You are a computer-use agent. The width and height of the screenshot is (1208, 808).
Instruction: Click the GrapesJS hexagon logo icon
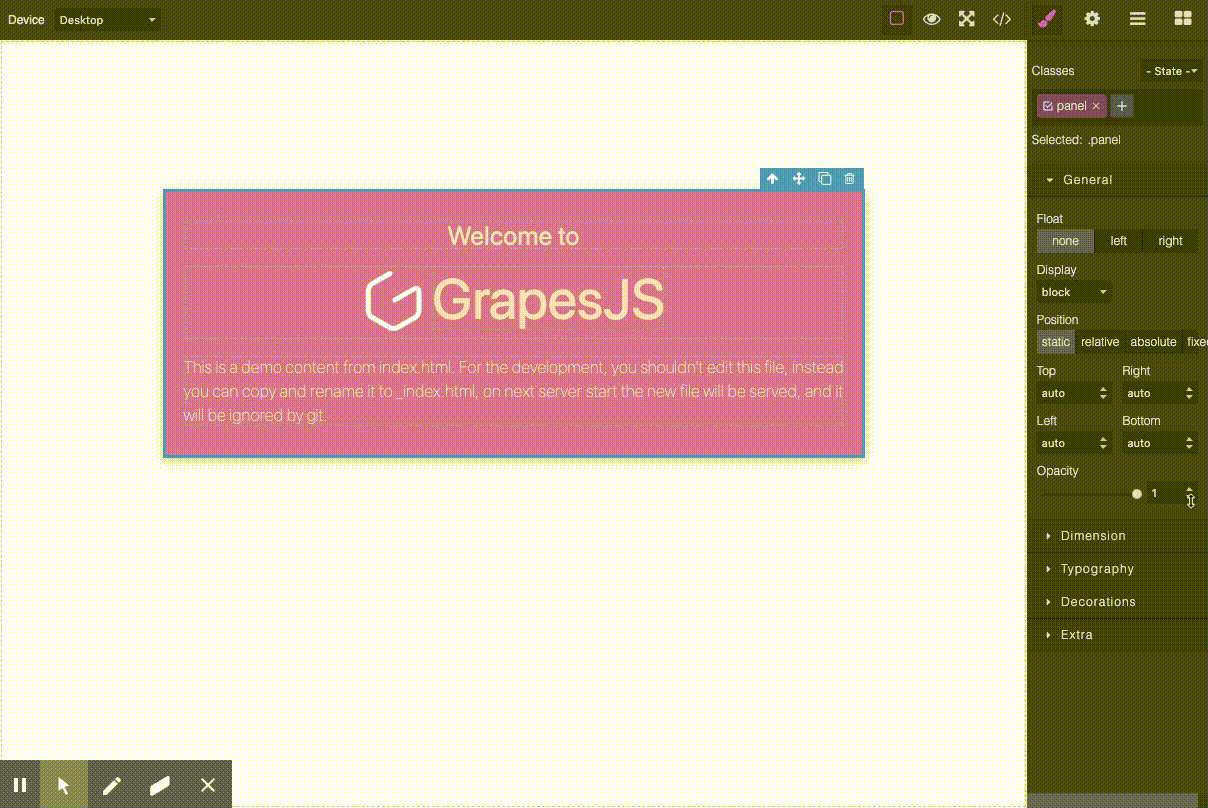(x=391, y=301)
